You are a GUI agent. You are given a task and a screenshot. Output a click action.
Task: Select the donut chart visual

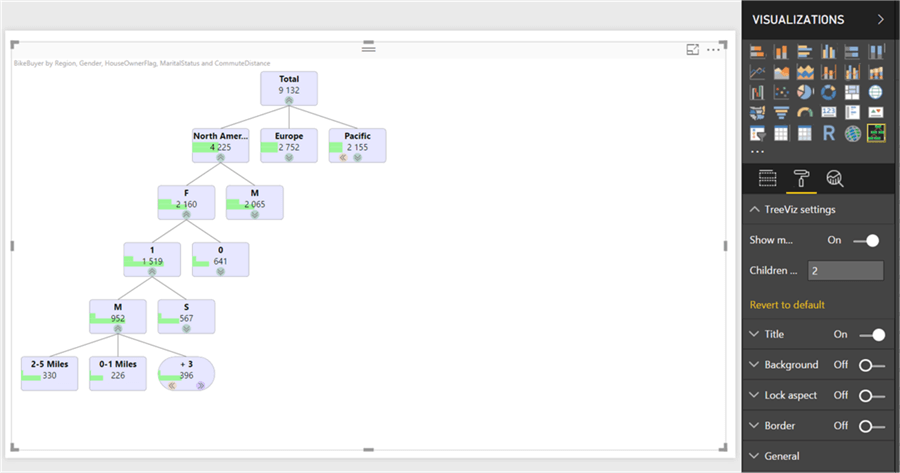(828, 92)
